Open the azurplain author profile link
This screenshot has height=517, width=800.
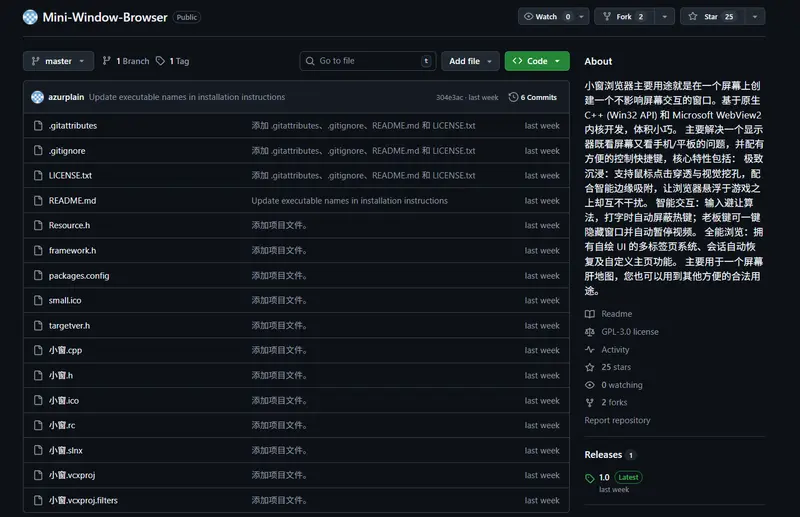tap(66, 97)
